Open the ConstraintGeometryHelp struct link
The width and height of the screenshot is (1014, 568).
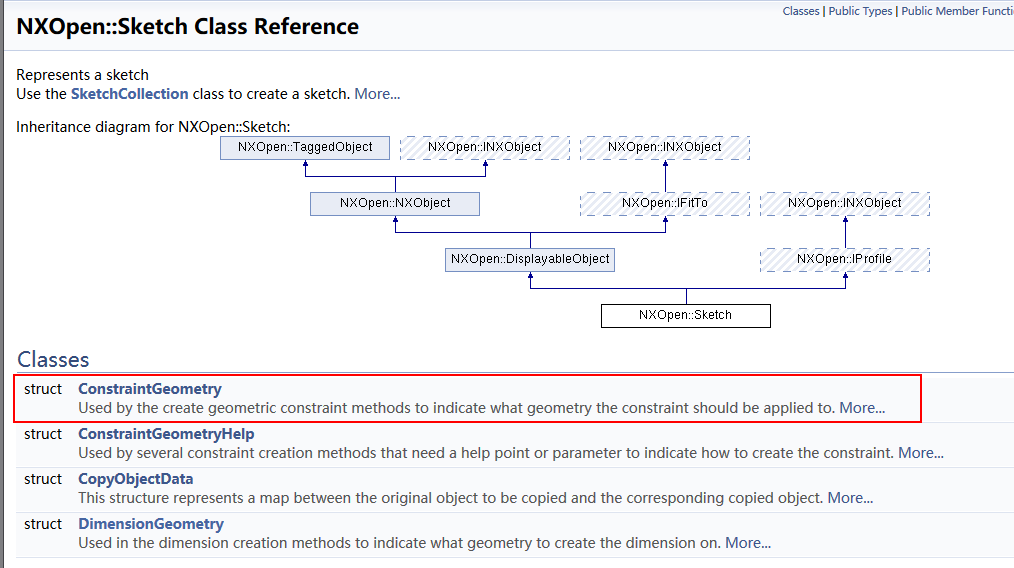(x=166, y=434)
